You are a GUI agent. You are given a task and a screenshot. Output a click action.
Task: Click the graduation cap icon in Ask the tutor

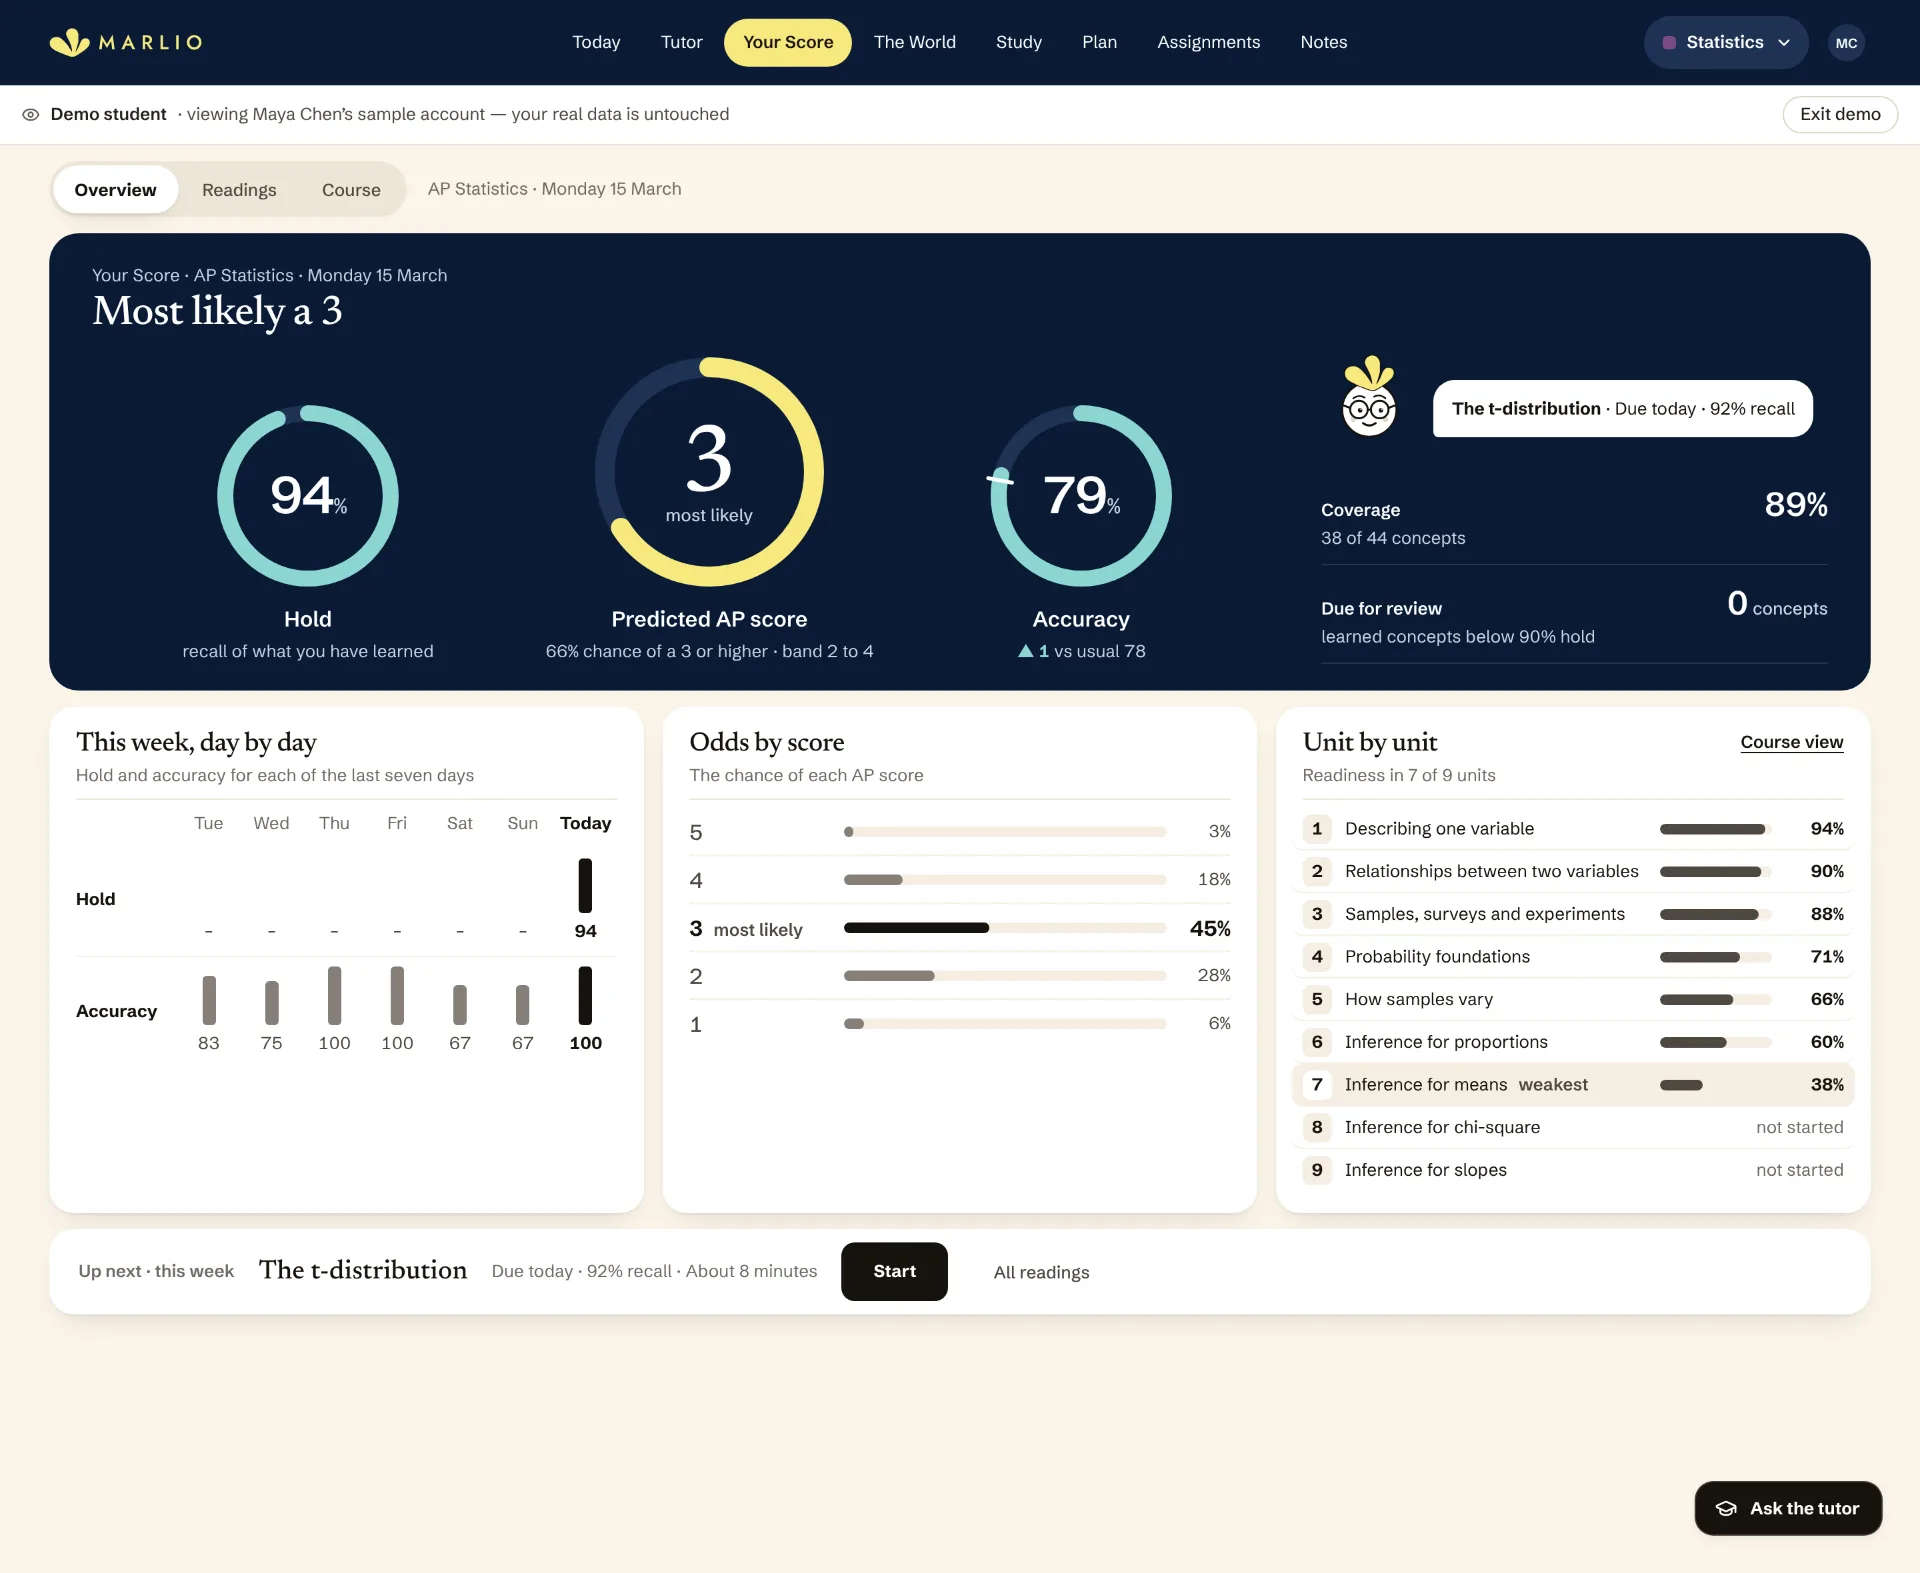point(1726,1508)
